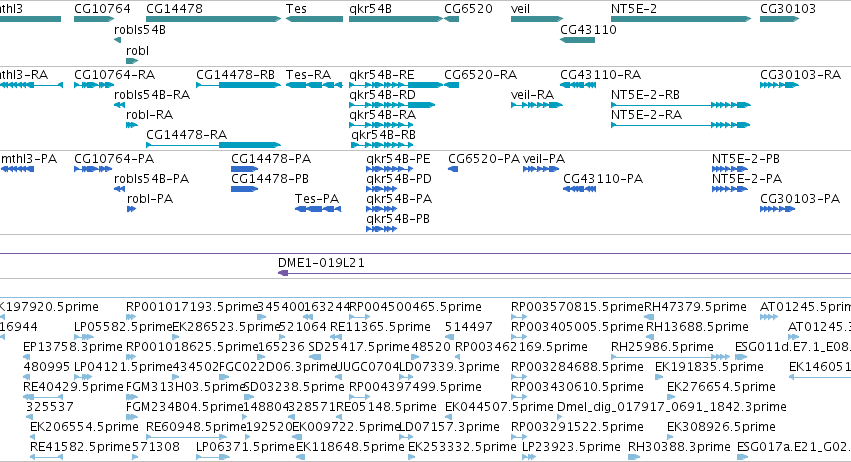
Task: Click the robl gene label
Action: click(137, 50)
